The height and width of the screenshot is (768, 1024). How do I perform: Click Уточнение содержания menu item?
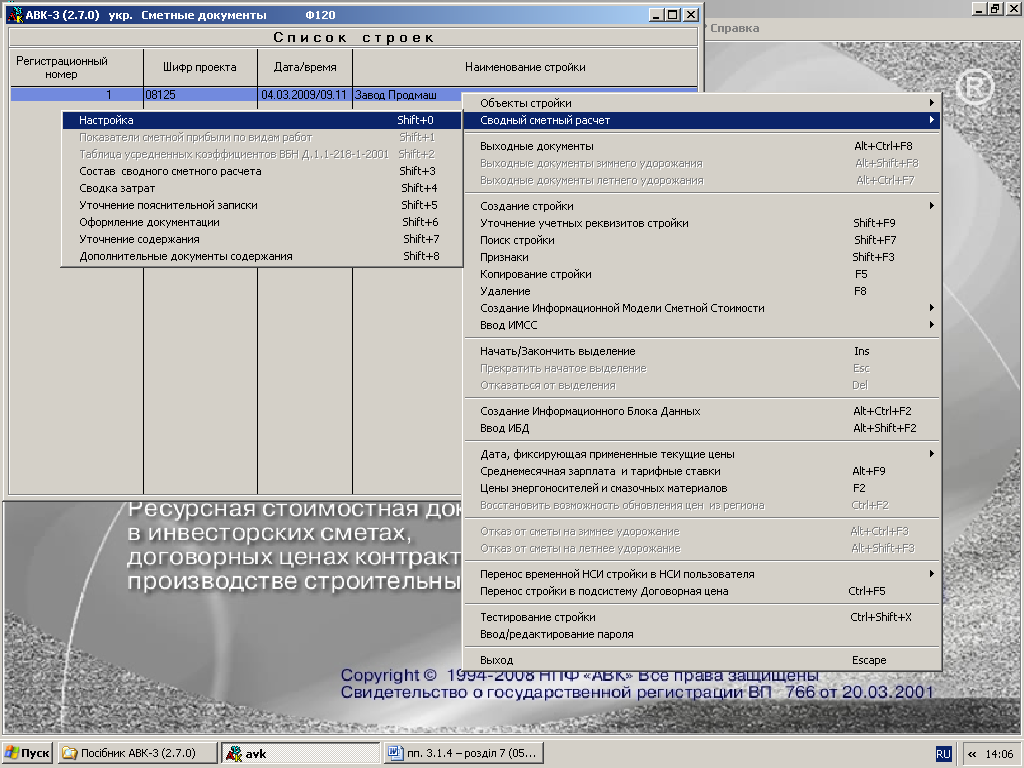coord(262,239)
